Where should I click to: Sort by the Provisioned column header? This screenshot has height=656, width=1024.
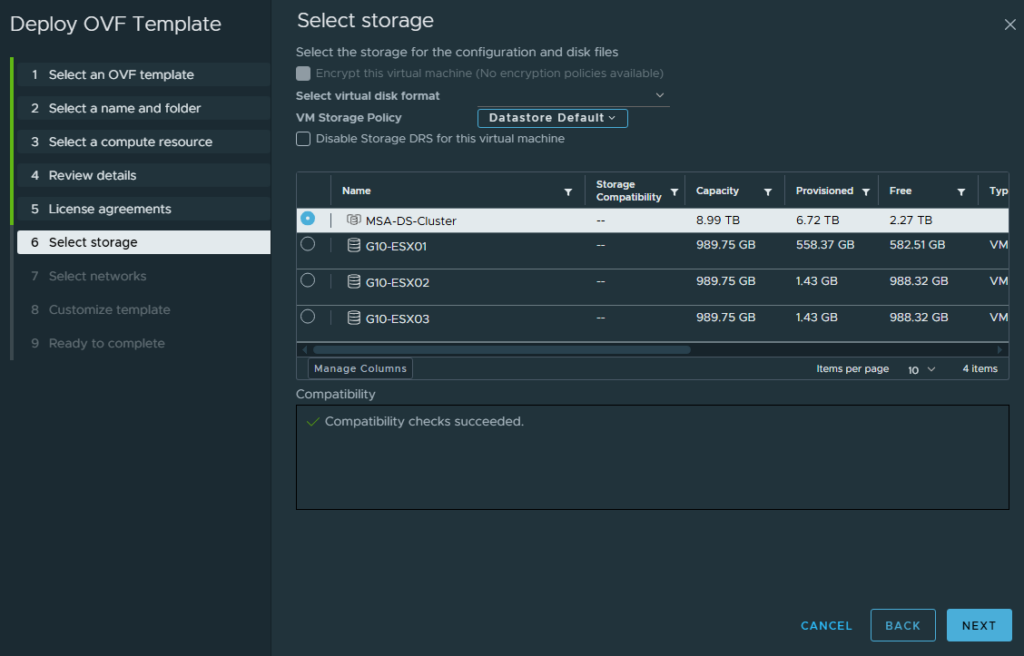point(824,191)
